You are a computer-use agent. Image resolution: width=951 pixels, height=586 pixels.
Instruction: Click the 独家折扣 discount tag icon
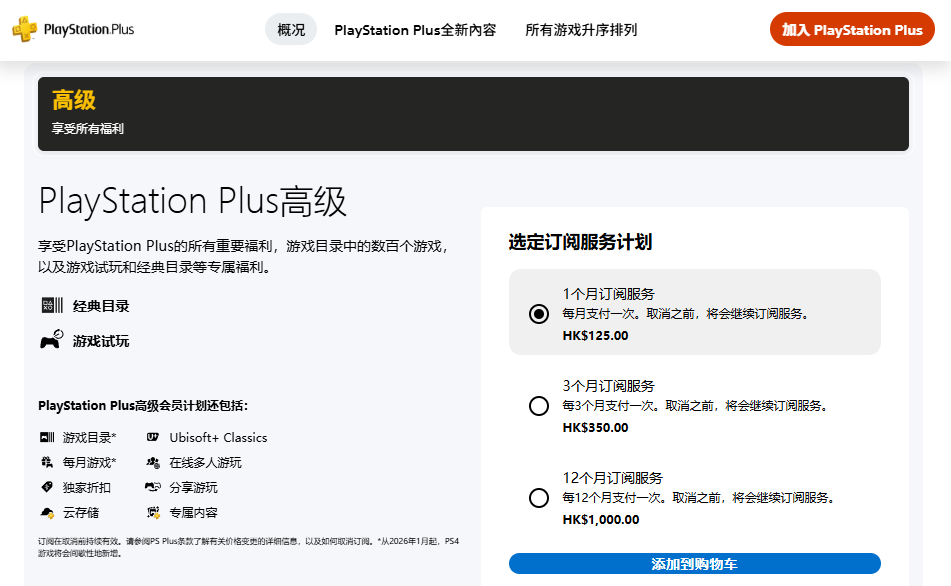coord(47,487)
